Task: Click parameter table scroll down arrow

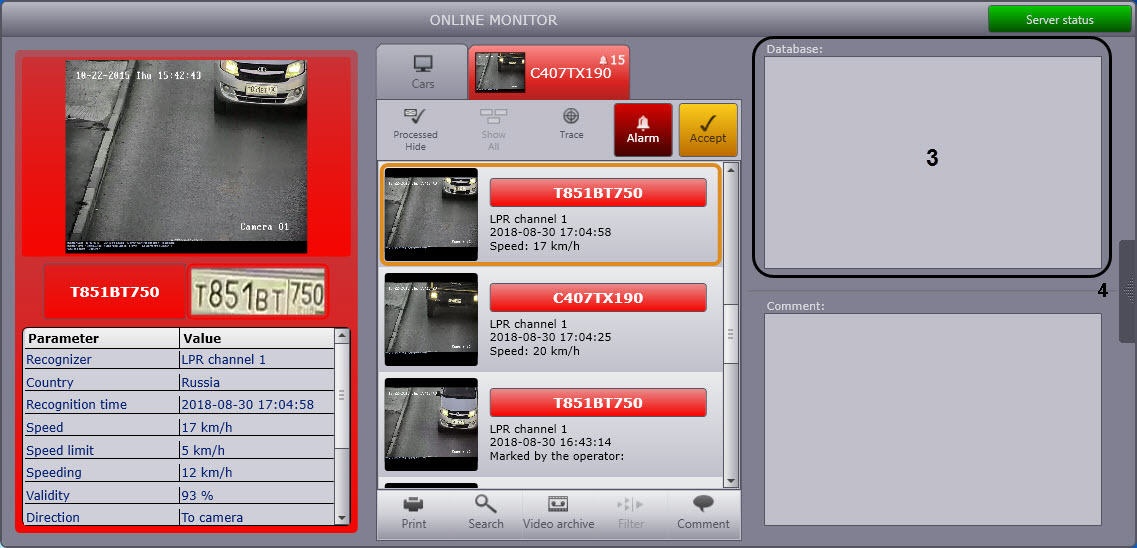Action: (x=342, y=518)
